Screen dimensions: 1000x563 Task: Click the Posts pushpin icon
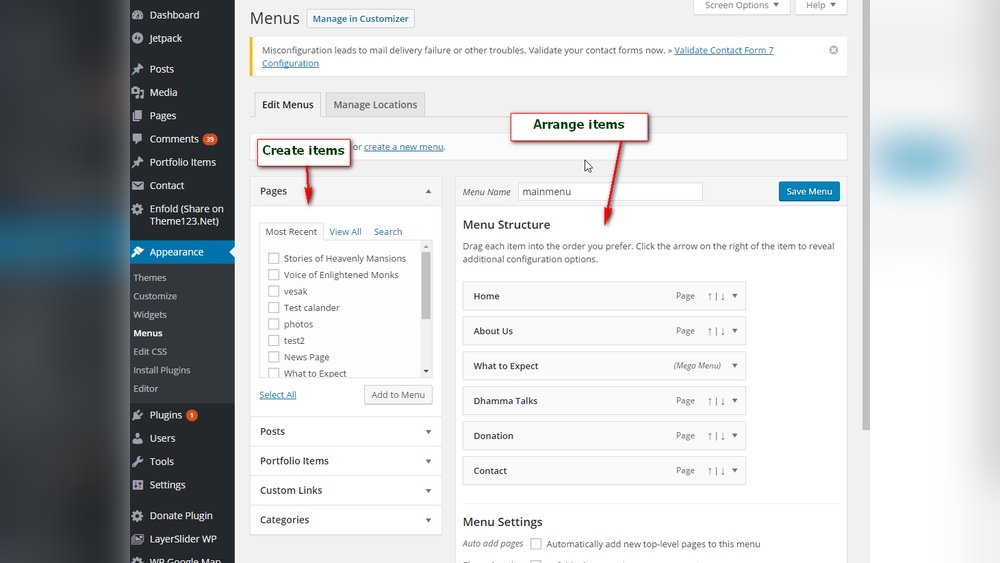138,69
